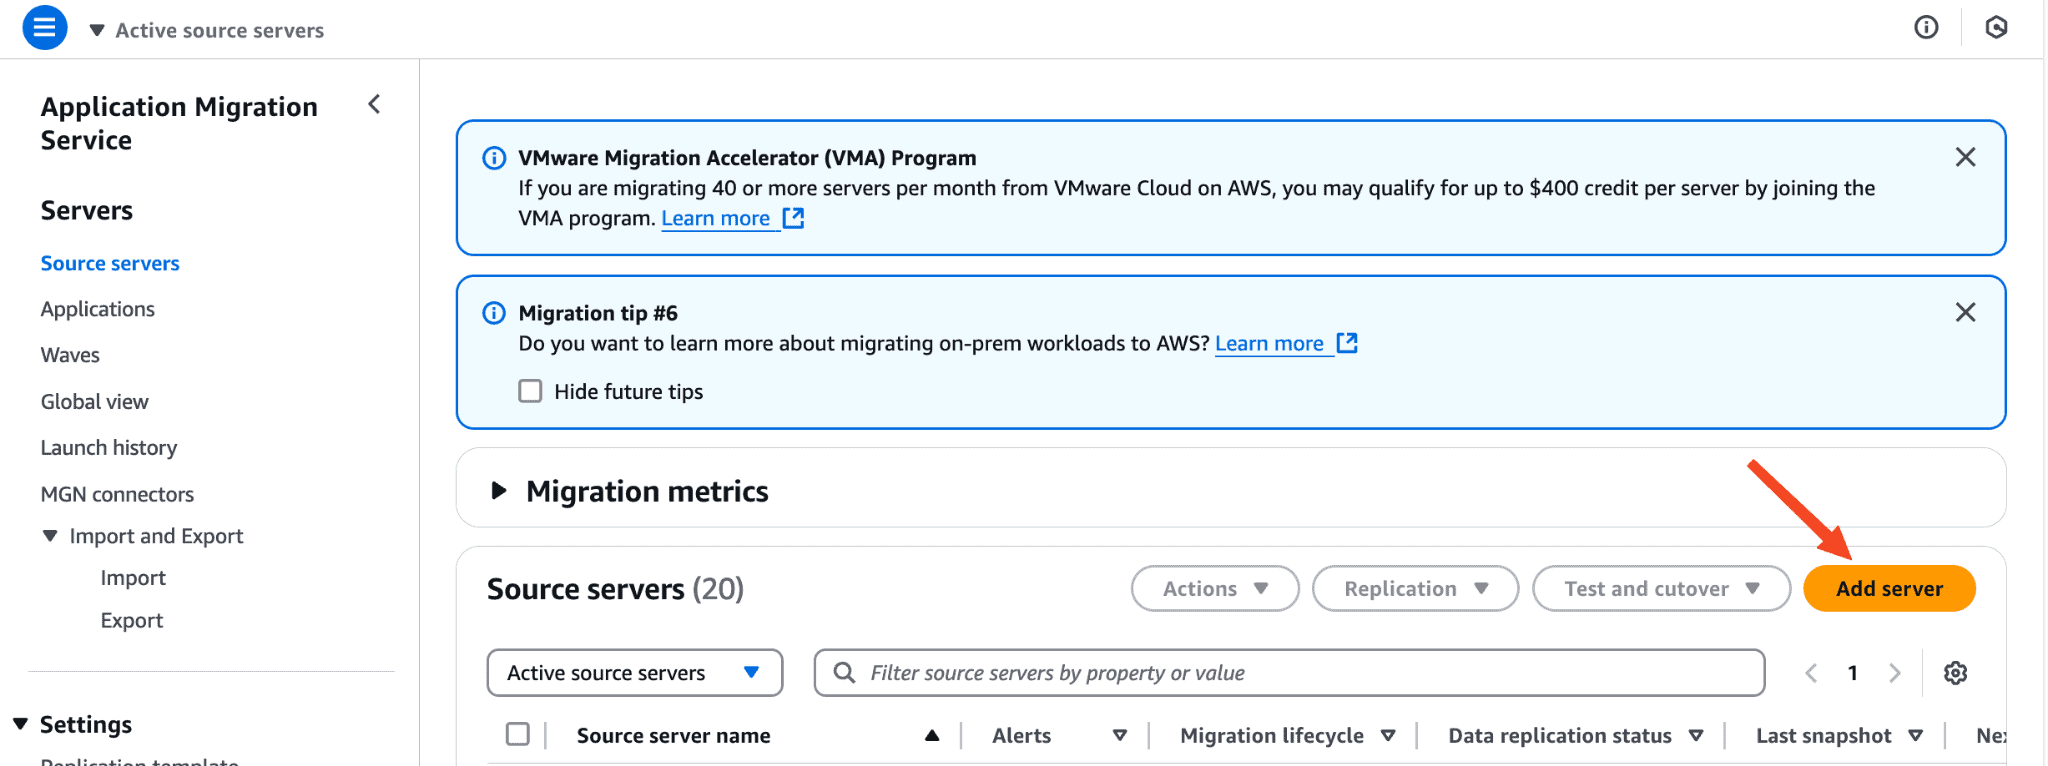Open Waves in sidebar
Screen dimensions: 2048x766
pyautogui.click(x=70, y=355)
